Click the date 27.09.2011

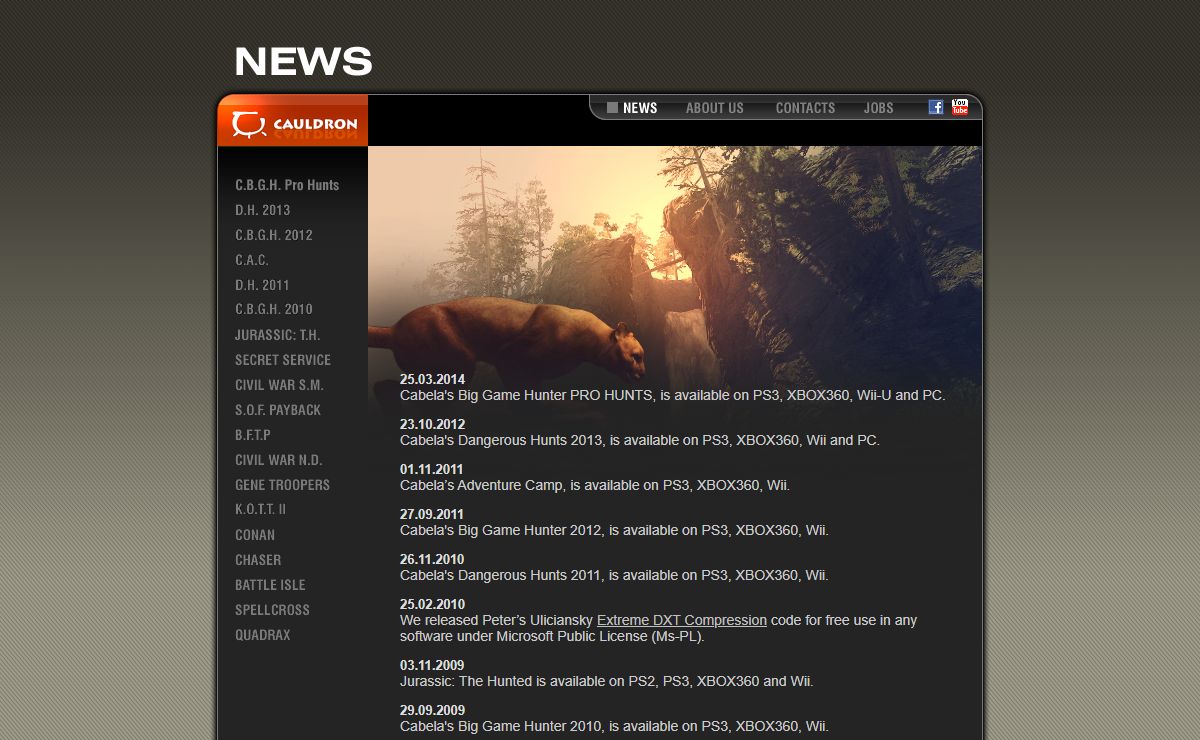coord(432,514)
